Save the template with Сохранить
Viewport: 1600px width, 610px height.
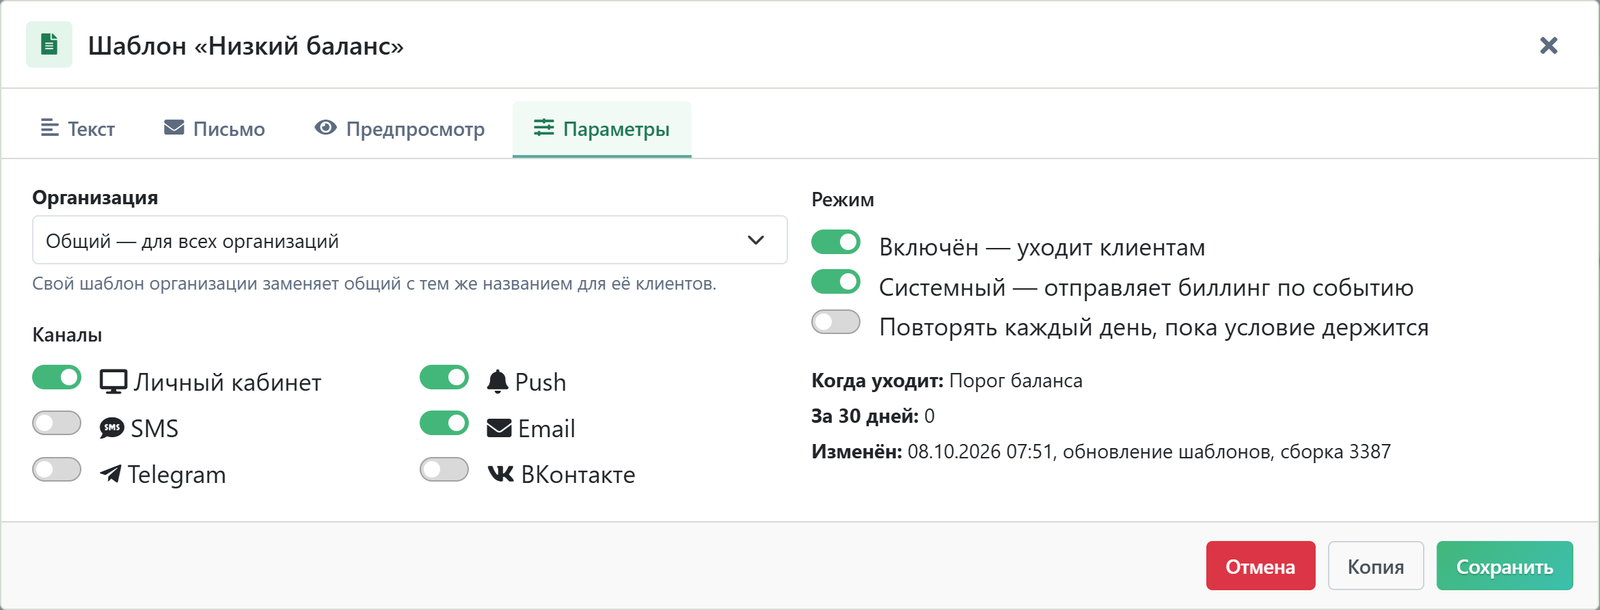click(x=1504, y=566)
